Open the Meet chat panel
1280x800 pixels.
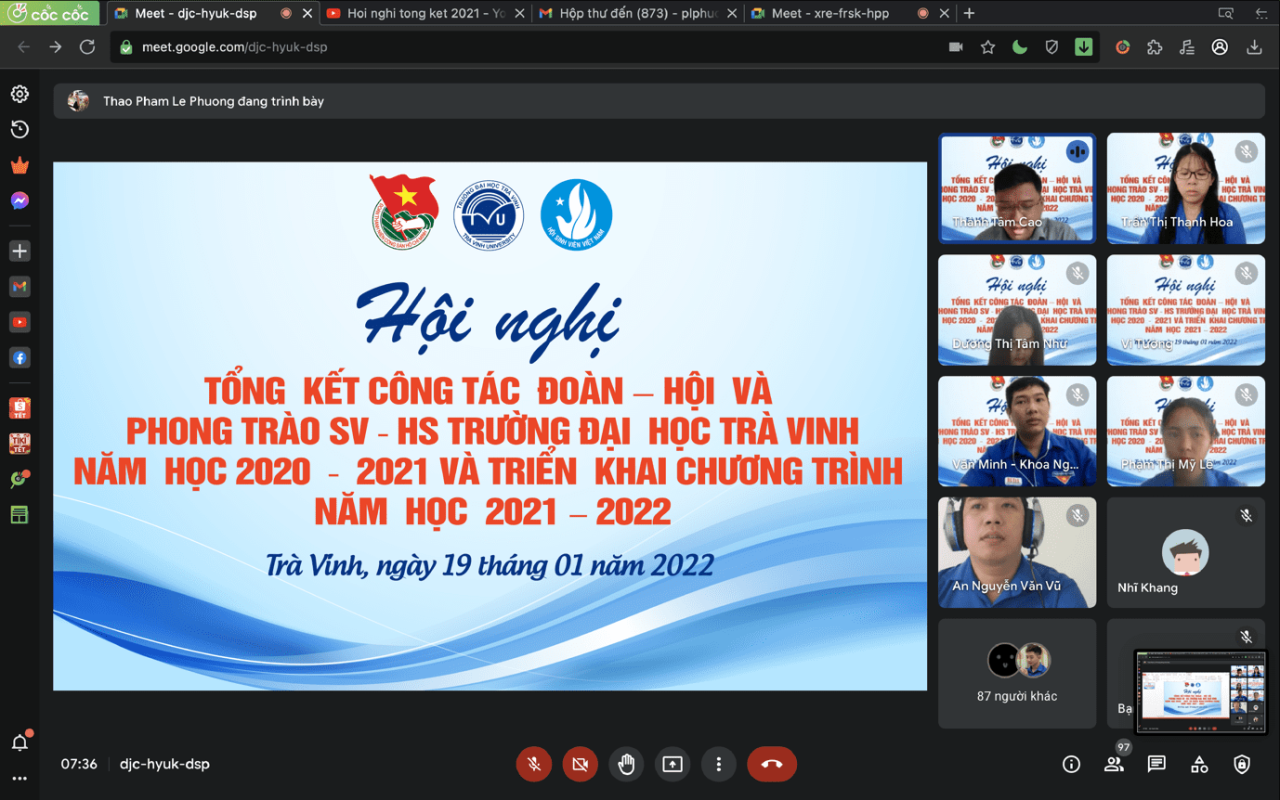1157,764
